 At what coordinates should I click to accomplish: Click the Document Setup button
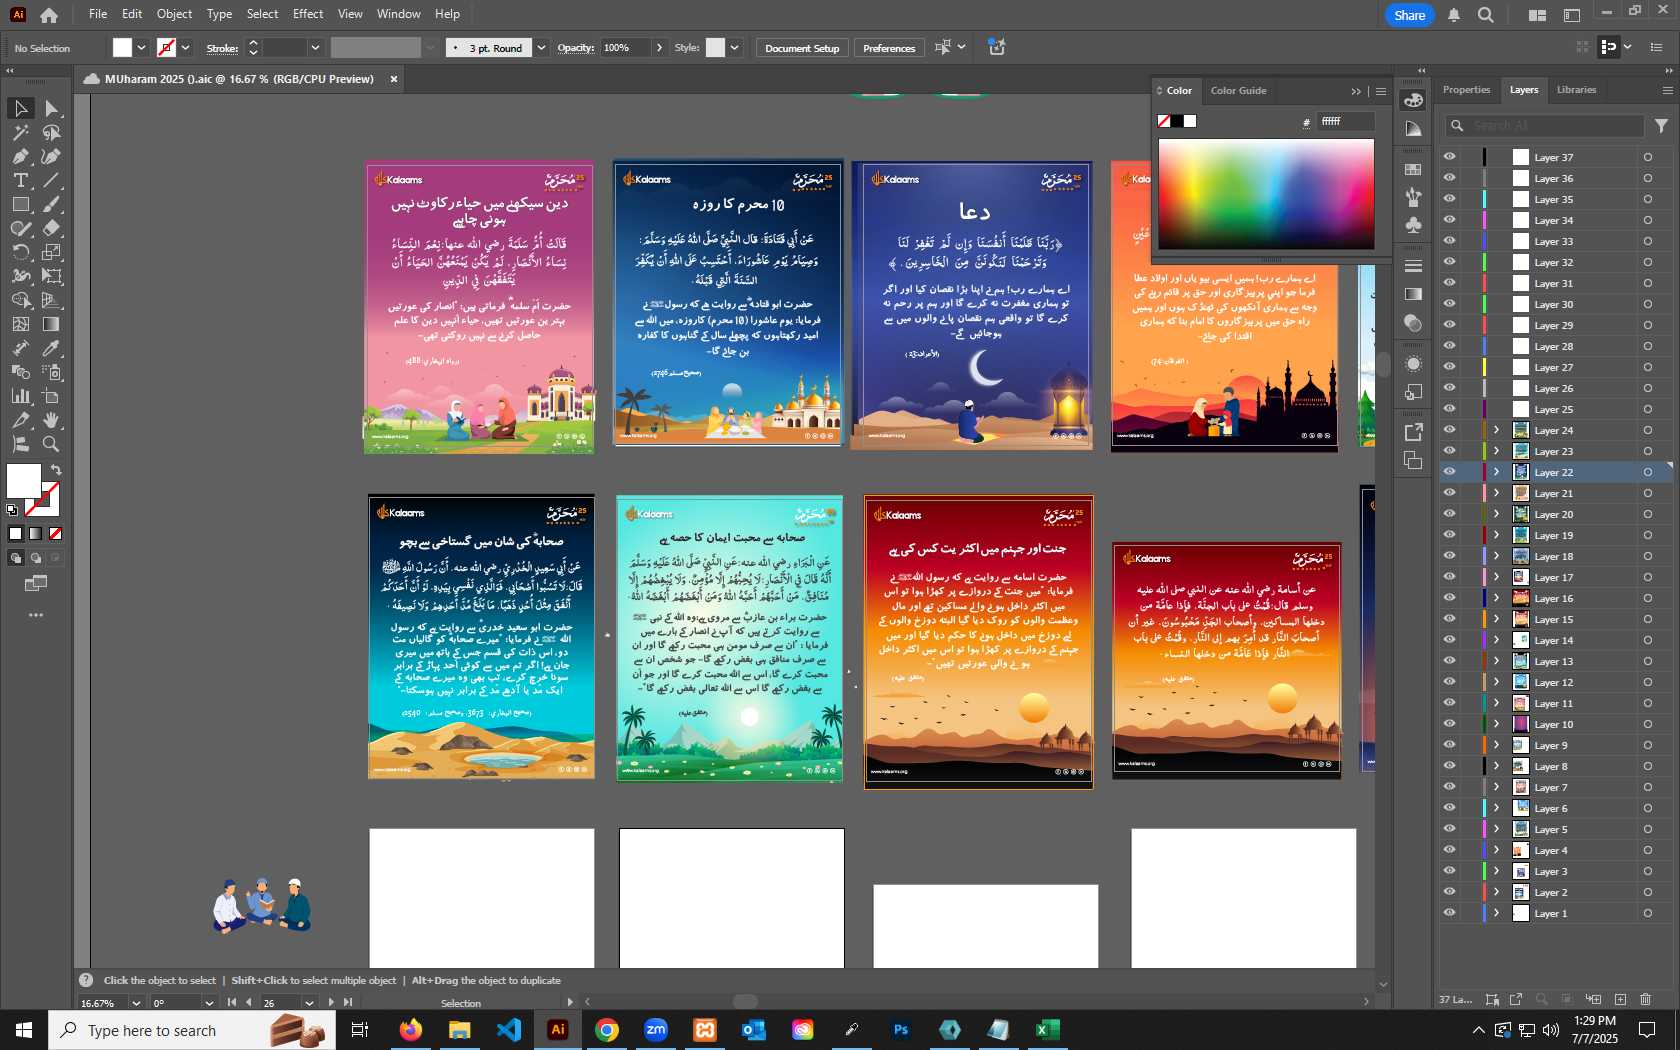point(802,48)
